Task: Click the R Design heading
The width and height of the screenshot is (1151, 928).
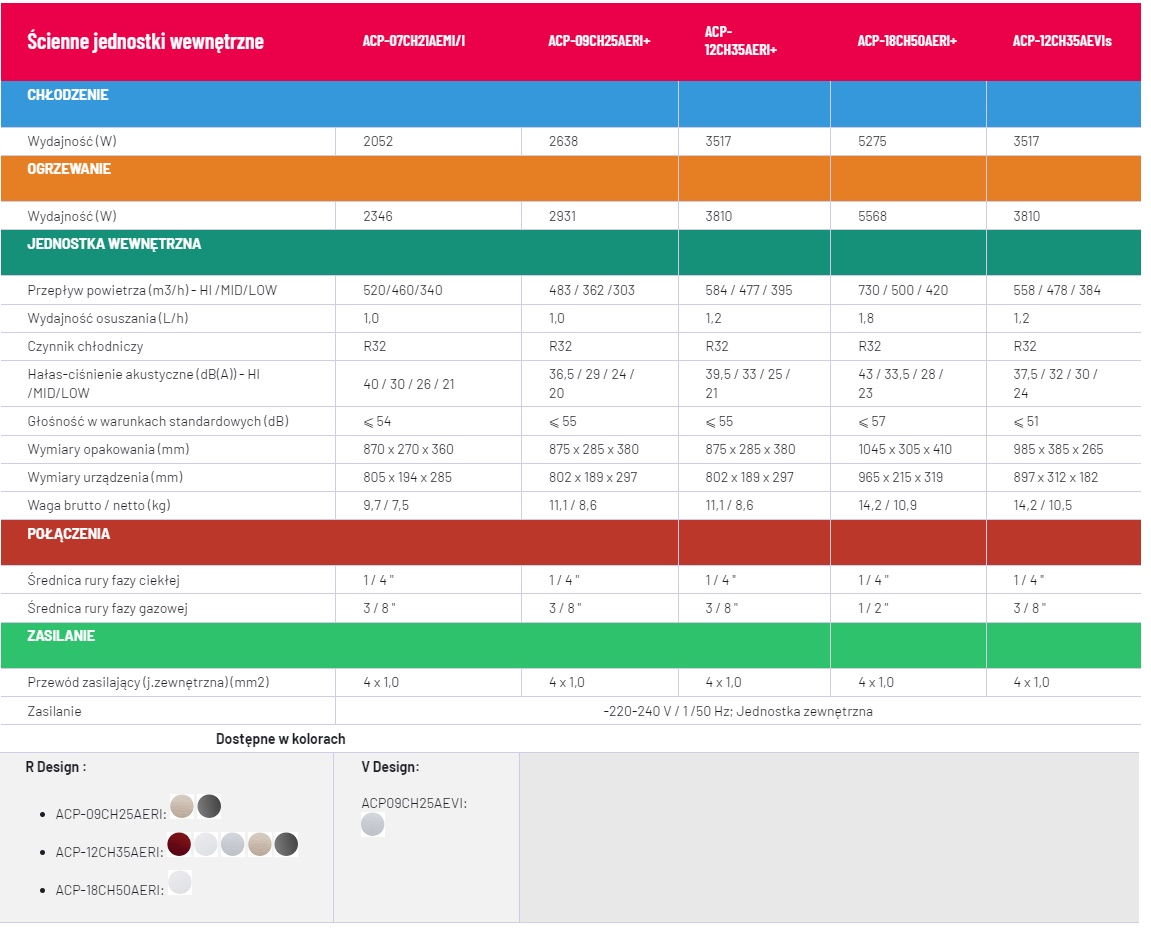Action: [56, 766]
